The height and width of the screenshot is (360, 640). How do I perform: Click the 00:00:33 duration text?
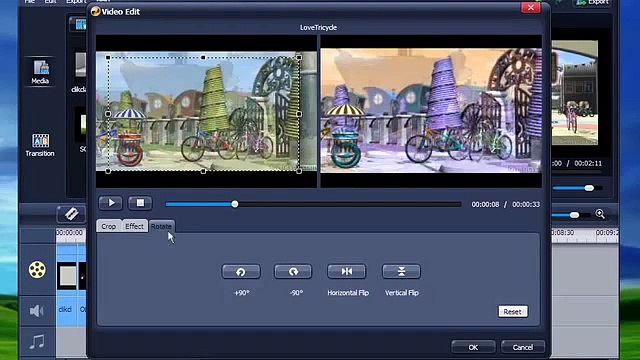point(526,204)
